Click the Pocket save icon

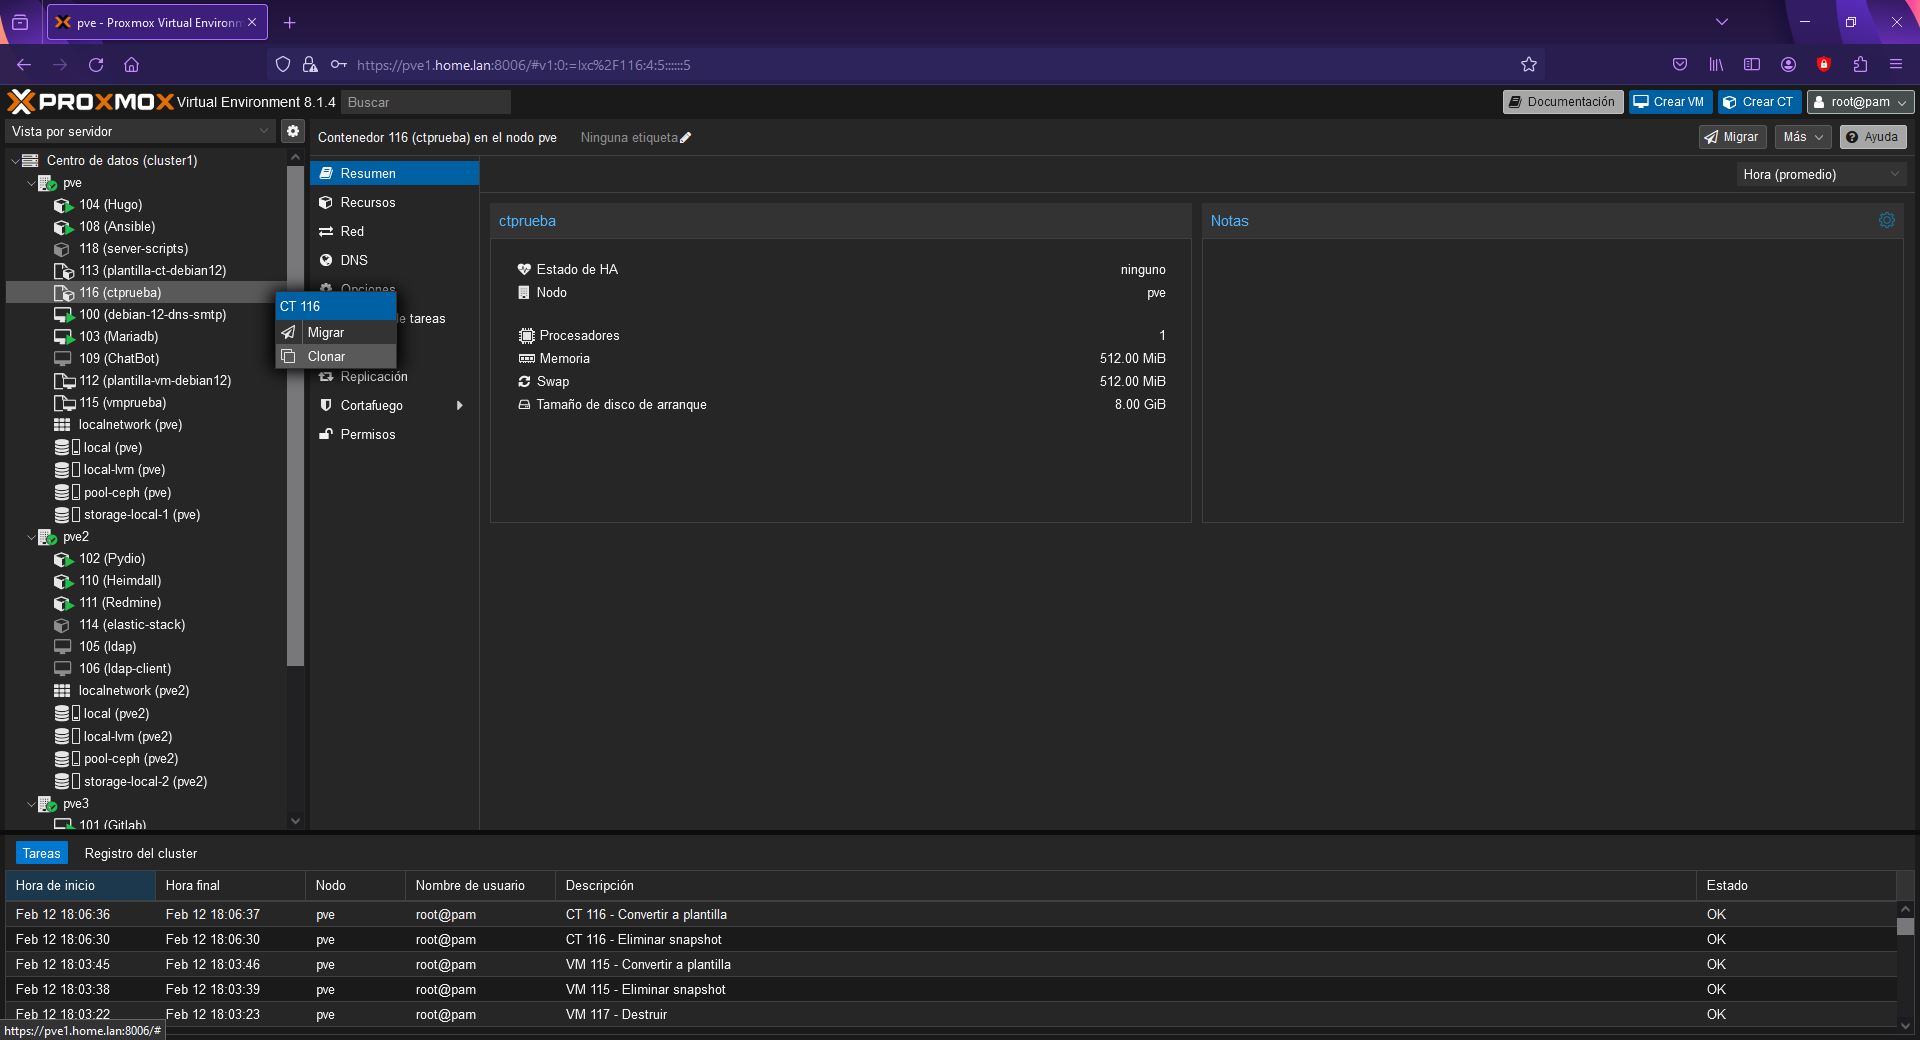1680,65
